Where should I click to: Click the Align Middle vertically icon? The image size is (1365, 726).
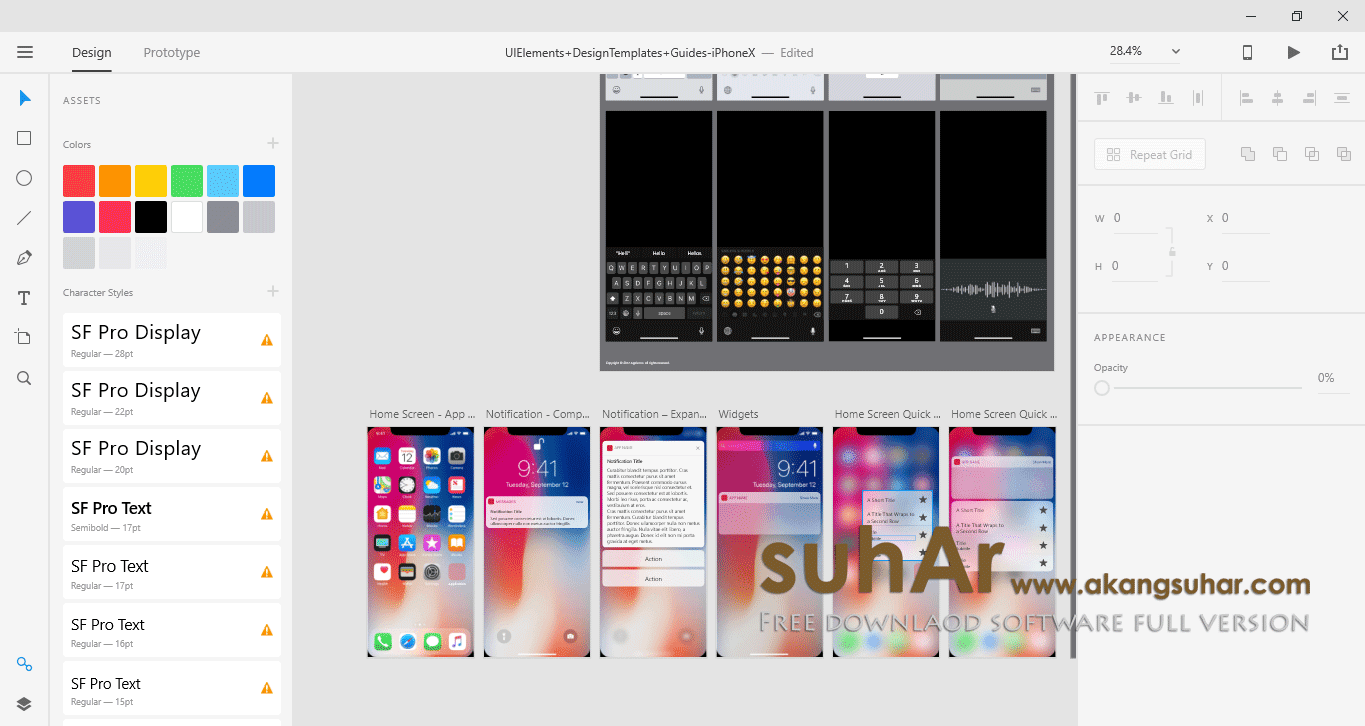tap(1133, 98)
